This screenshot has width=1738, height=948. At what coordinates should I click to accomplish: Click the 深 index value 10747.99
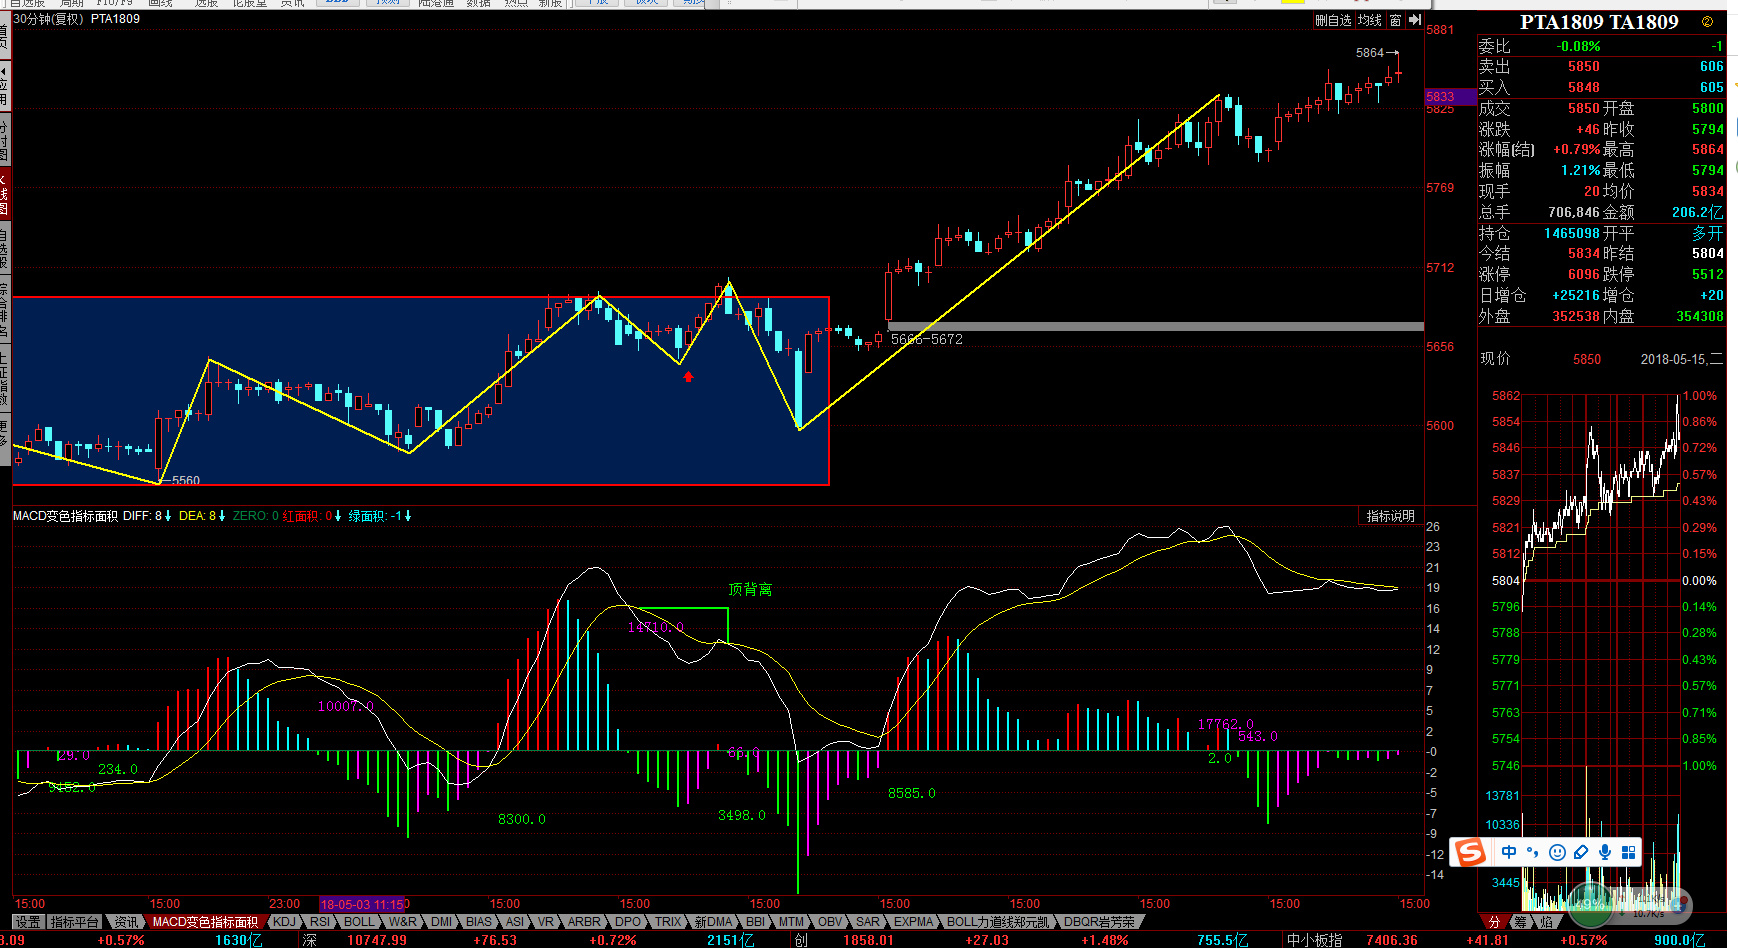point(377,940)
